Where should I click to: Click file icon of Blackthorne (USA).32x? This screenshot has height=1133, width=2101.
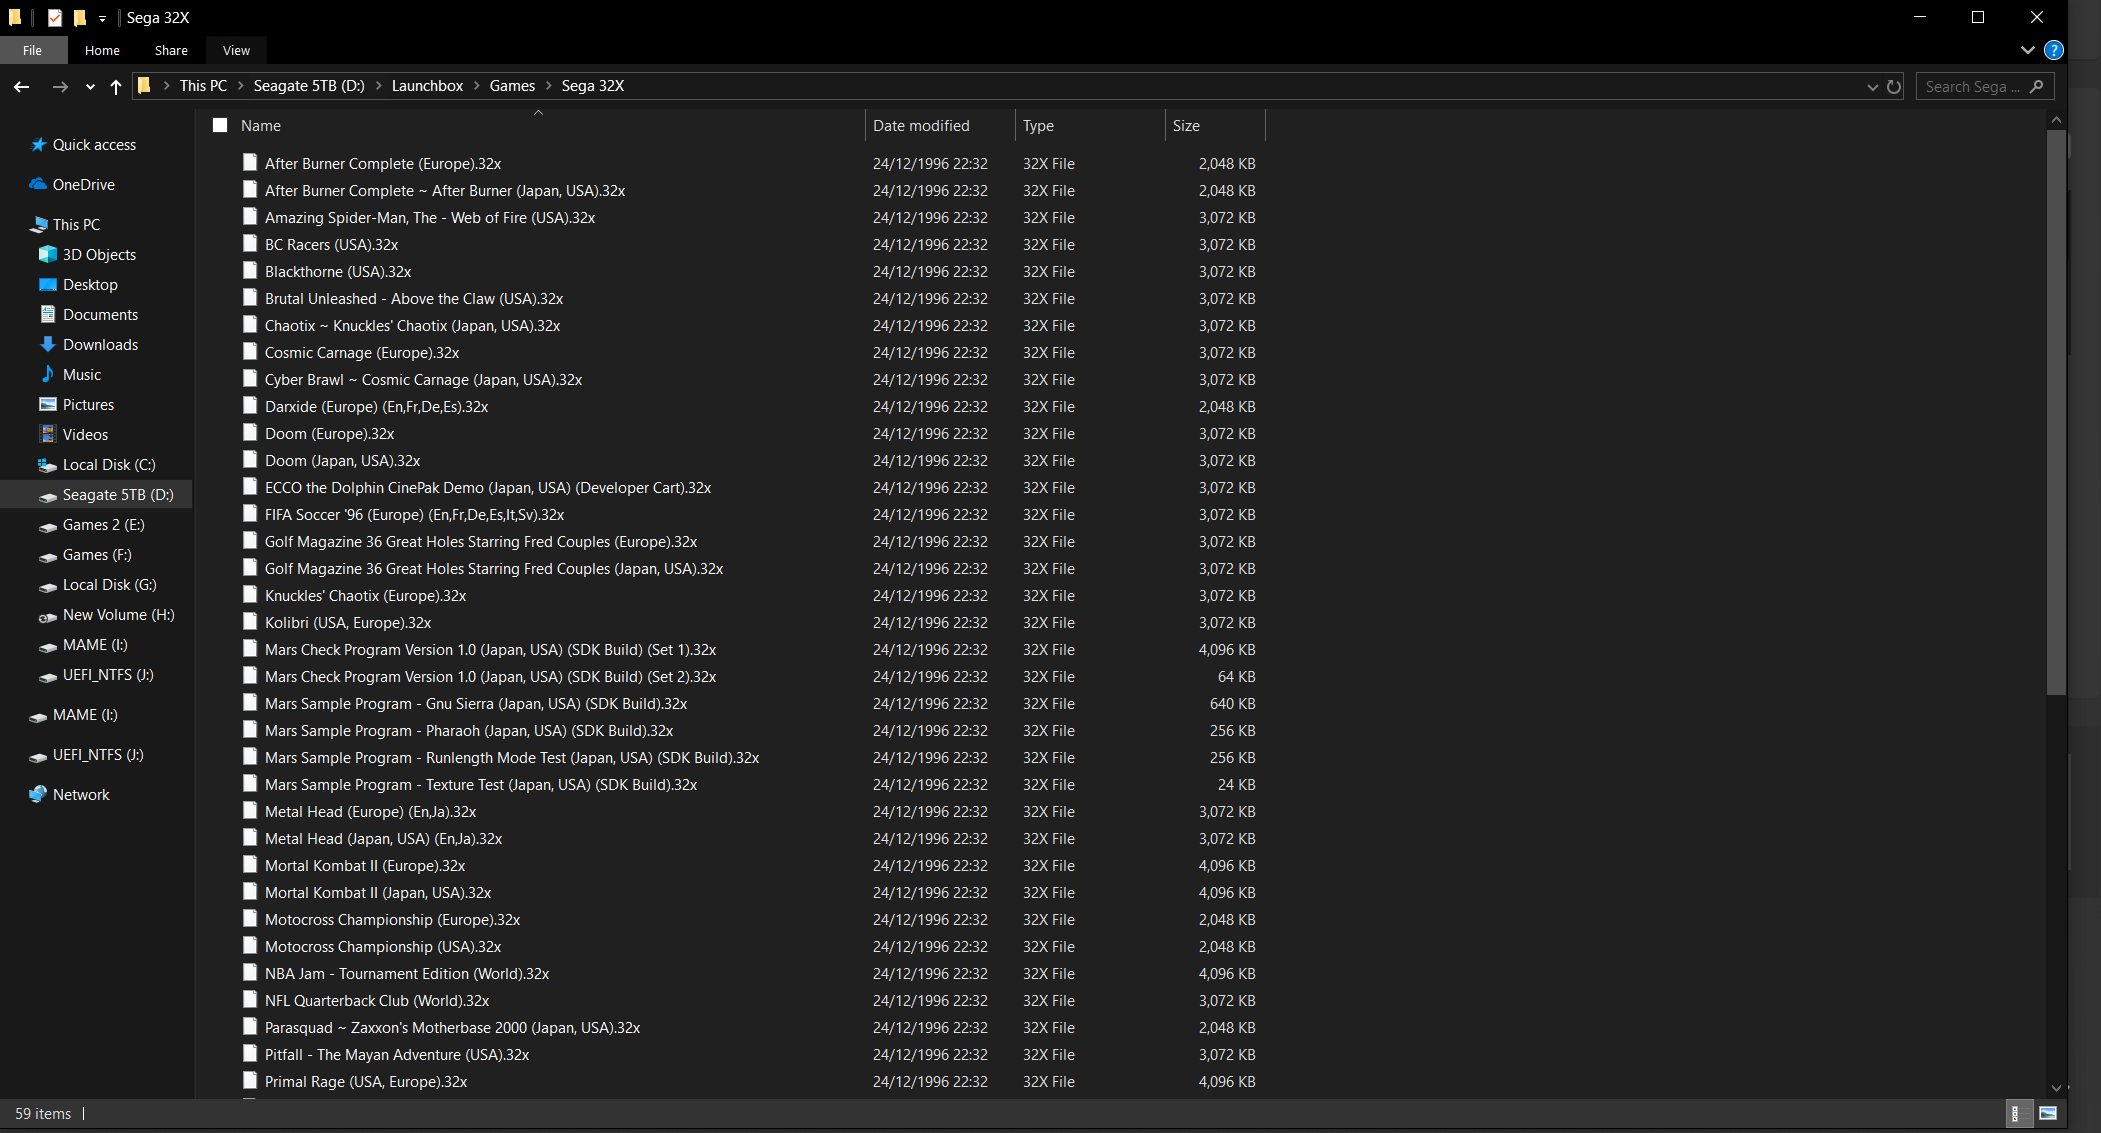(x=250, y=271)
